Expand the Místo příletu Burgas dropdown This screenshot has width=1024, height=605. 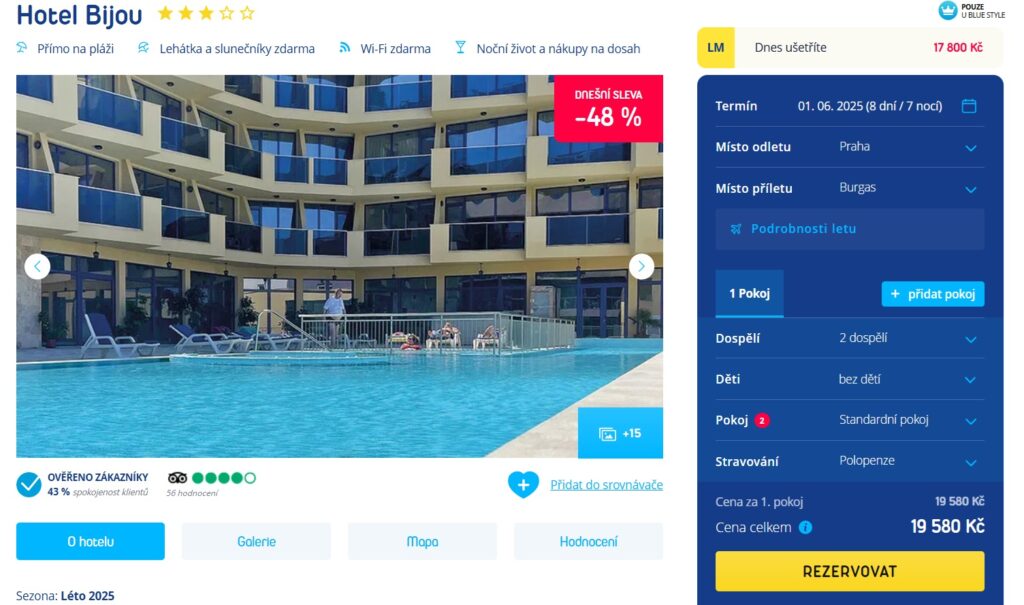[x=850, y=188]
